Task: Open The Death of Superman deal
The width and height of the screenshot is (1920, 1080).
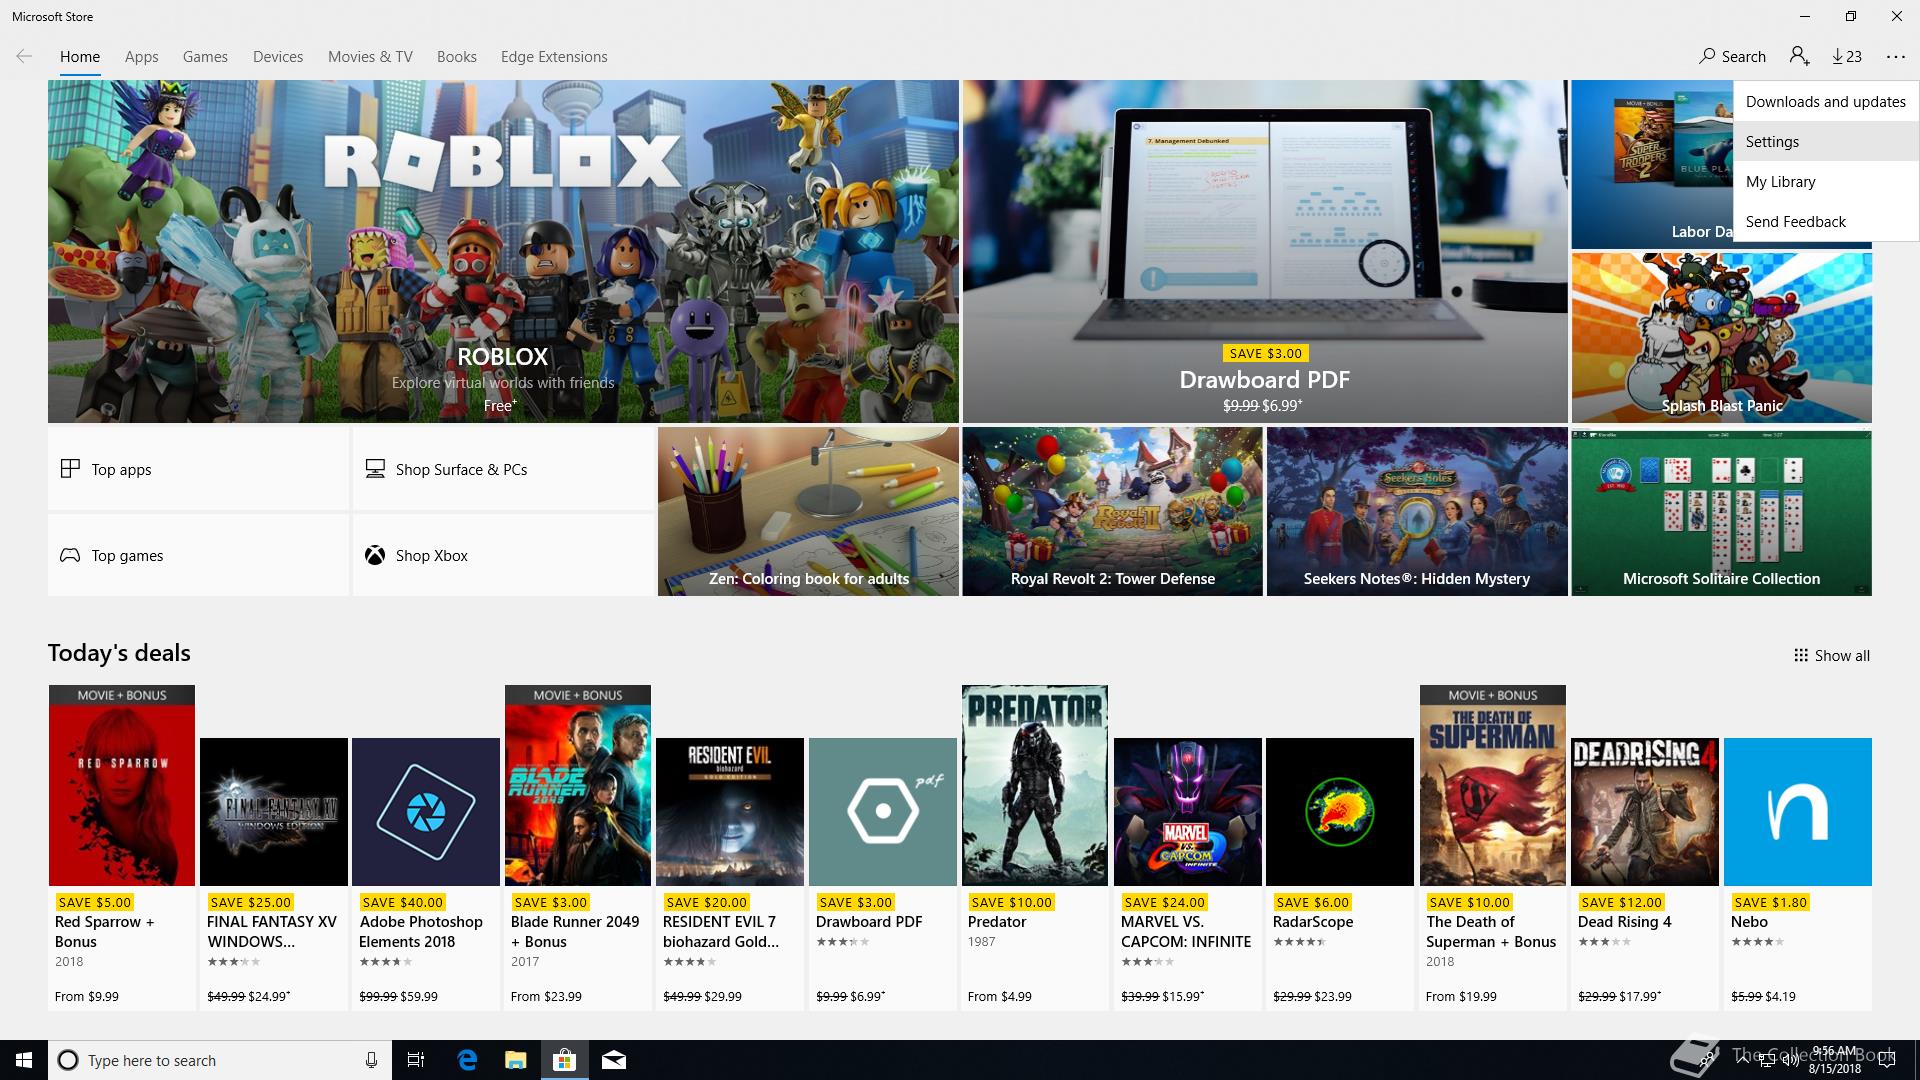Action: [1493, 848]
